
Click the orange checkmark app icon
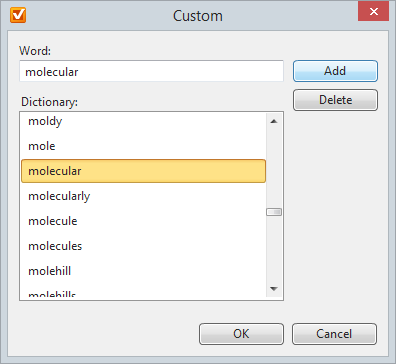(18, 15)
